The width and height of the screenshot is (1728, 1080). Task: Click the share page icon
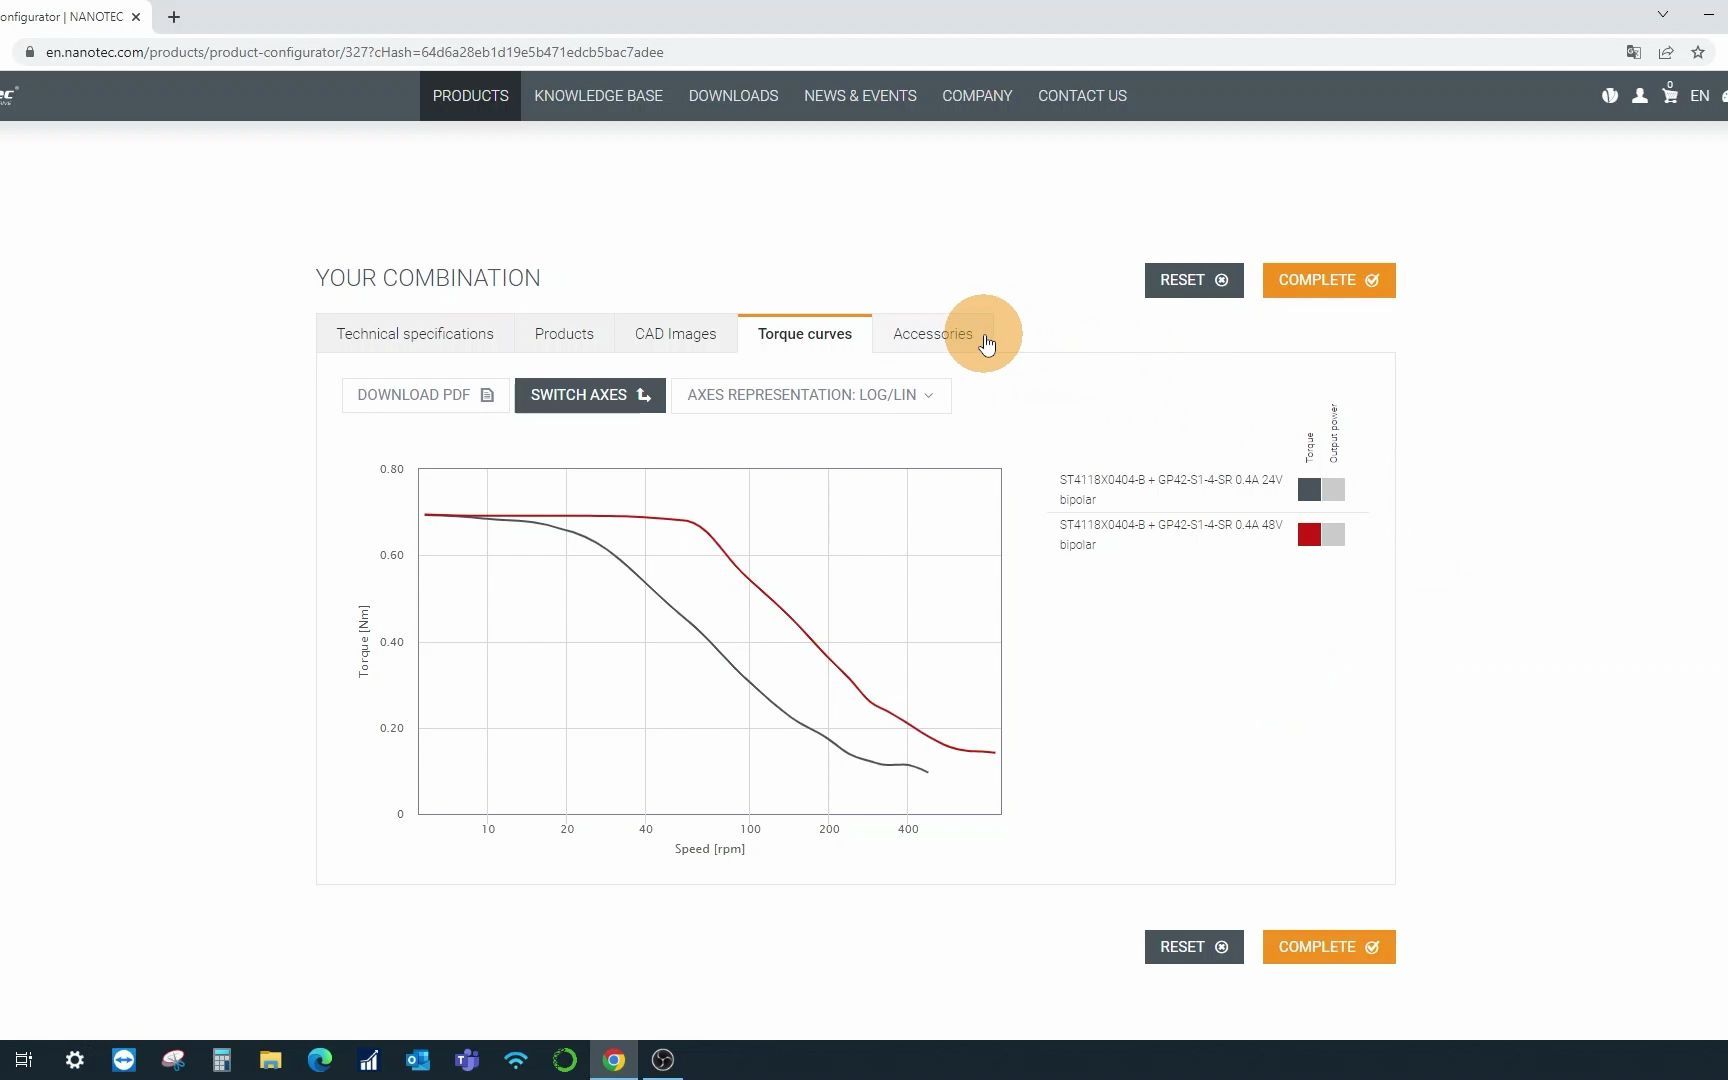pos(1666,52)
